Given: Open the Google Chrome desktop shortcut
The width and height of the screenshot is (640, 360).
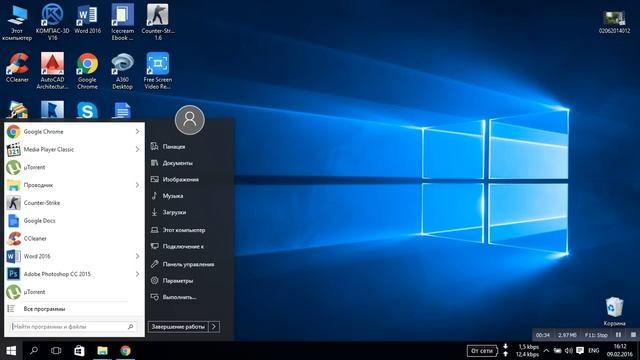Looking at the screenshot, I should (87, 70).
